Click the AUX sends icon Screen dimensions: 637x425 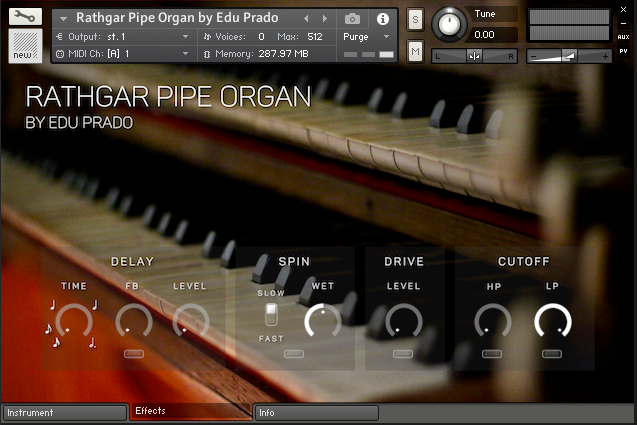[623, 35]
